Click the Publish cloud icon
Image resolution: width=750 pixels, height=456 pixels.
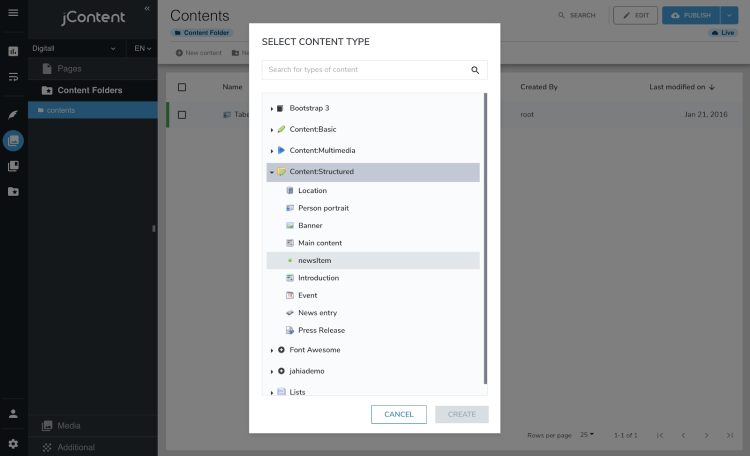click(676, 15)
